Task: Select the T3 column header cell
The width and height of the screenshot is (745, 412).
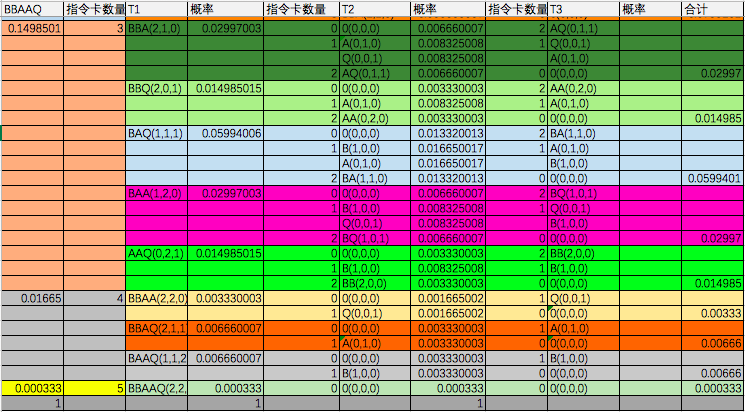Action: coord(582,9)
